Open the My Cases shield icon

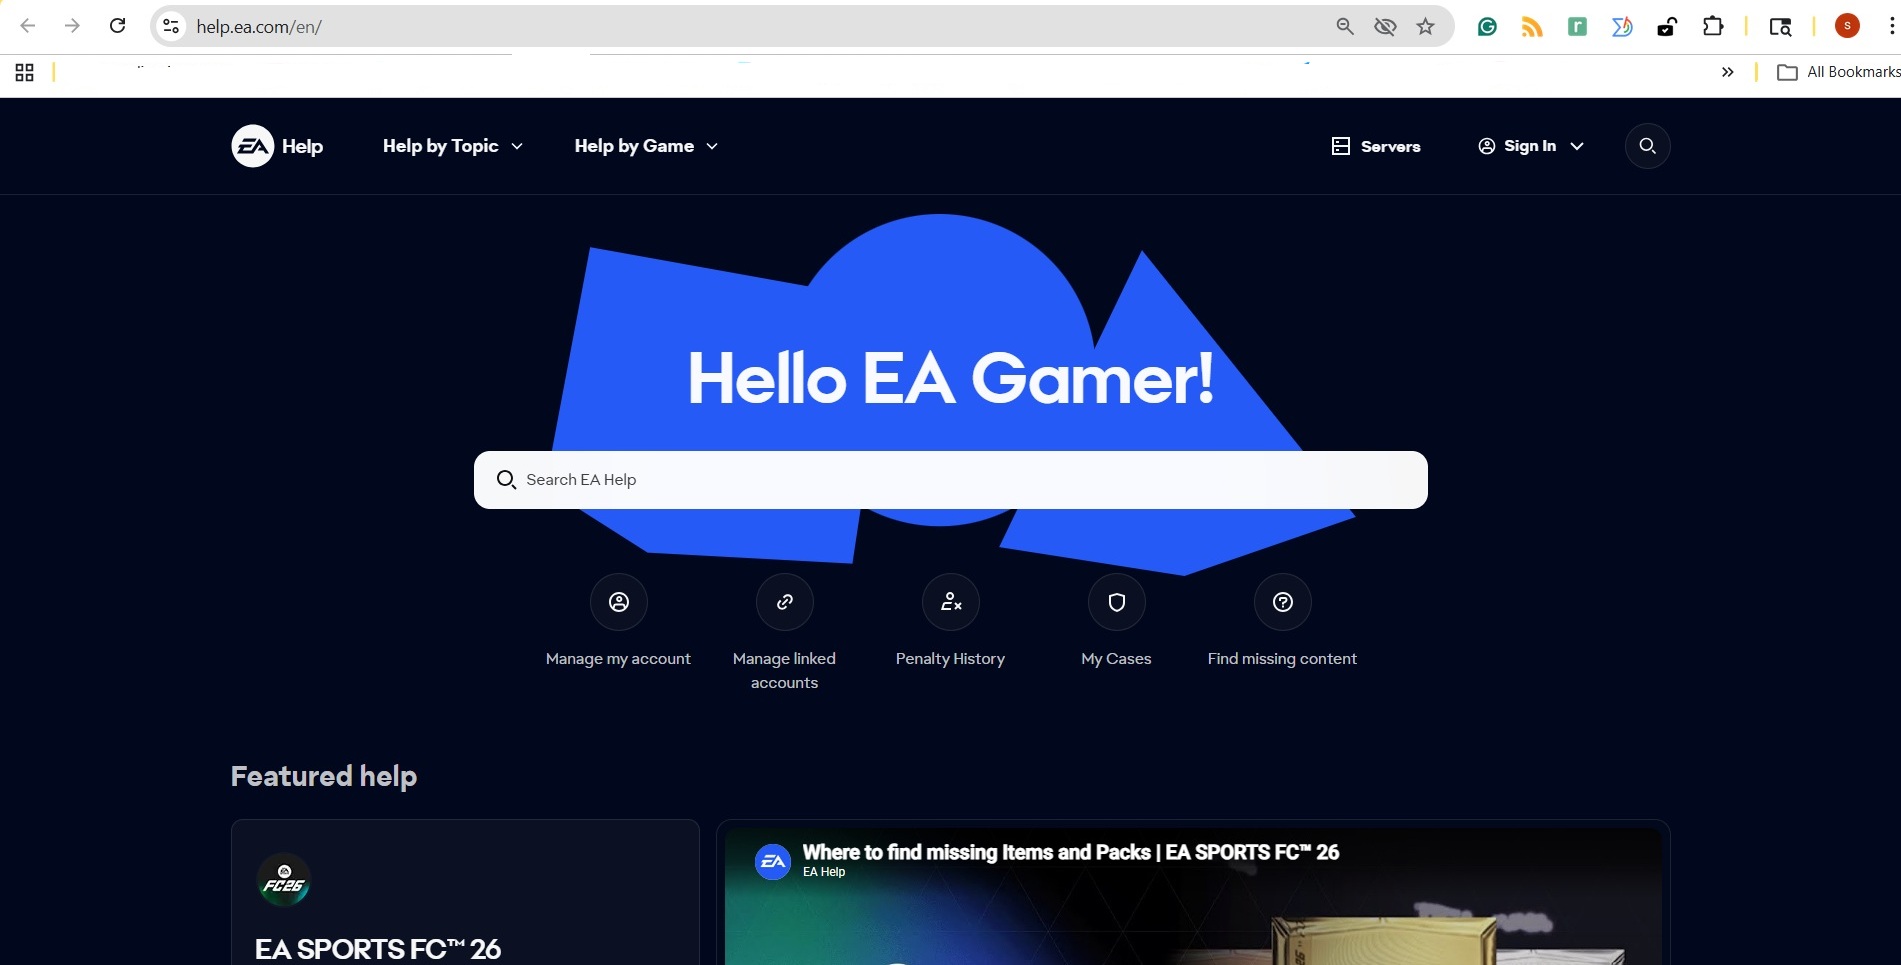tap(1117, 602)
